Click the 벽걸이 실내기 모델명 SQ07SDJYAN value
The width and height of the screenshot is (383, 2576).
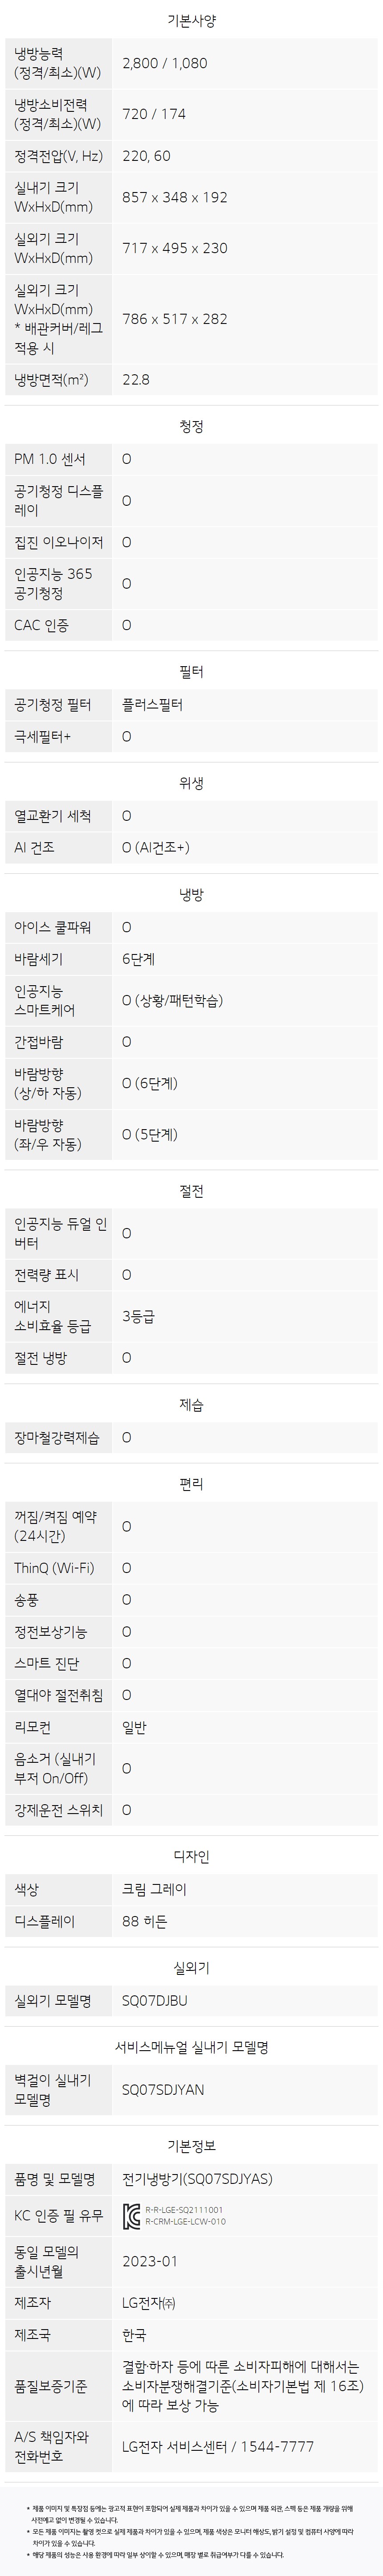(163, 2090)
